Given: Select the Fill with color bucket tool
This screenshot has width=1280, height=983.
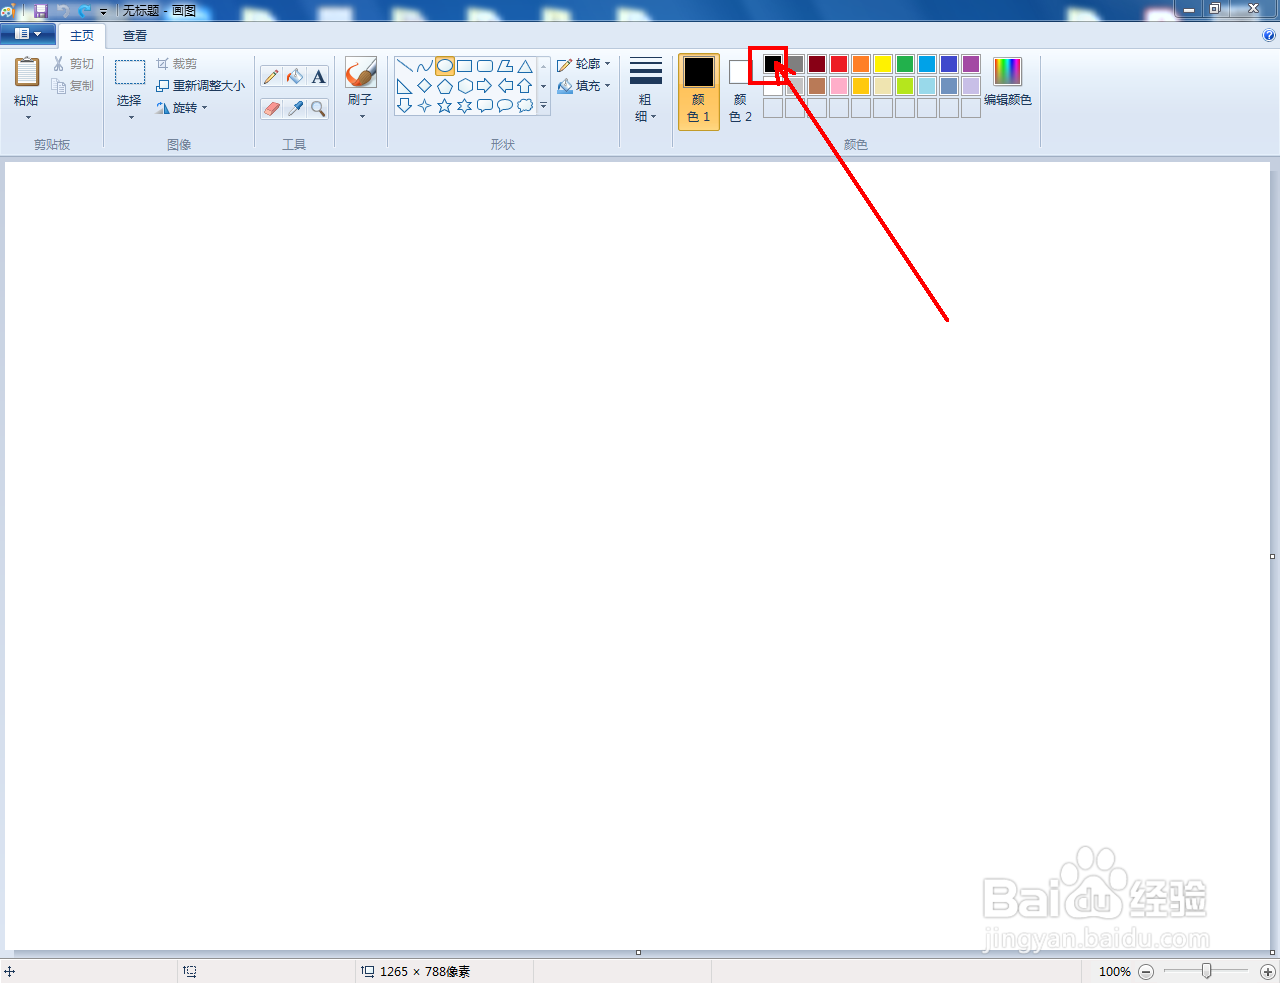Looking at the screenshot, I should [x=295, y=76].
